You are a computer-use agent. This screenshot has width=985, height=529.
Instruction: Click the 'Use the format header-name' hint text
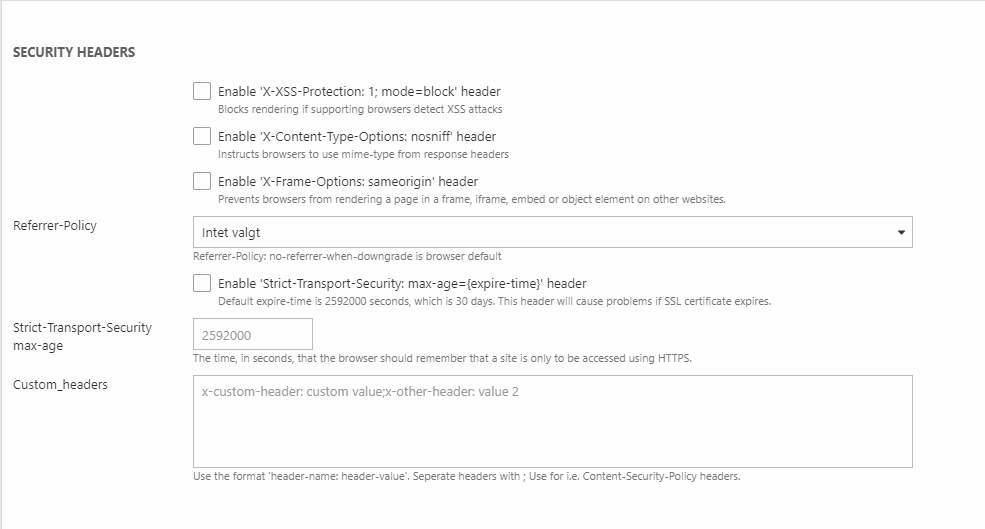coord(466,476)
